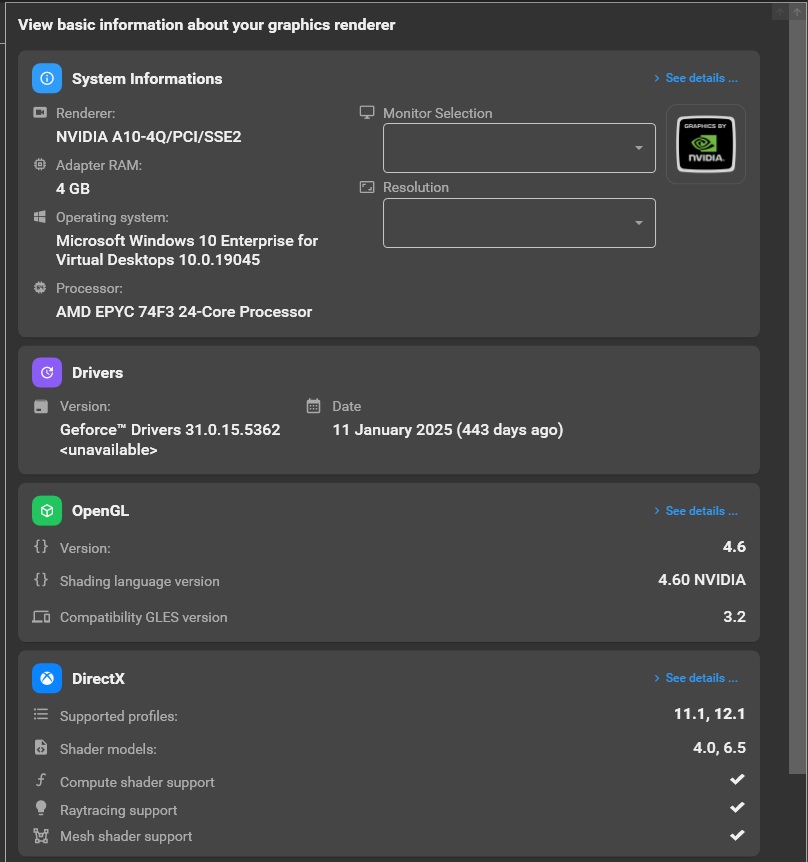Viewport: 808px width, 862px height.
Task: Click the AMD EPYC 74F3 processor text
Action: point(184,312)
